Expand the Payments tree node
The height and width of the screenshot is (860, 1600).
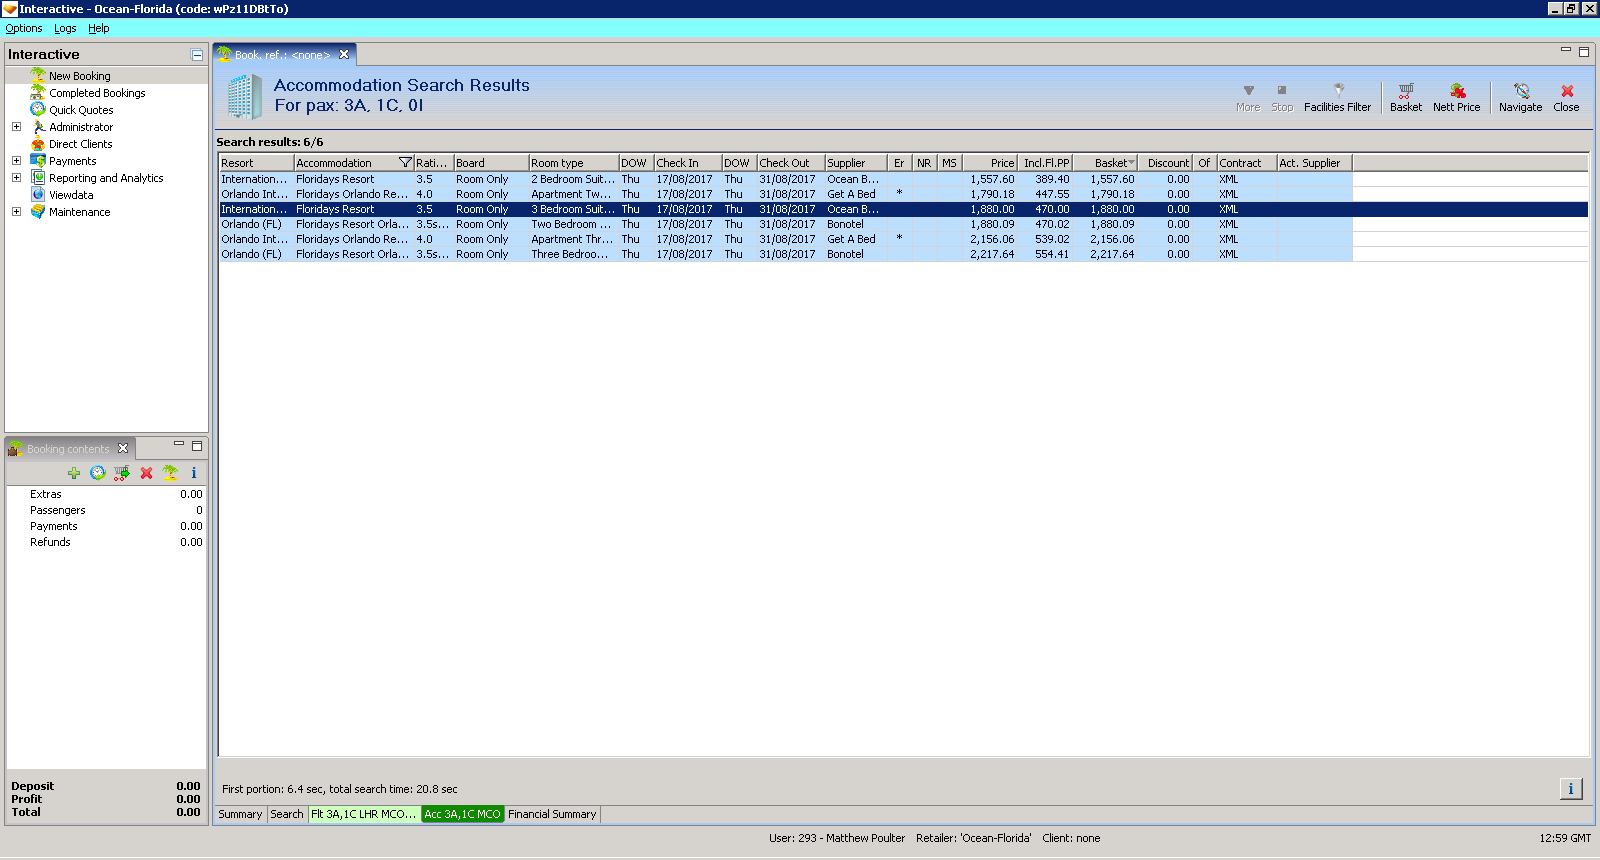[x=16, y=161]
